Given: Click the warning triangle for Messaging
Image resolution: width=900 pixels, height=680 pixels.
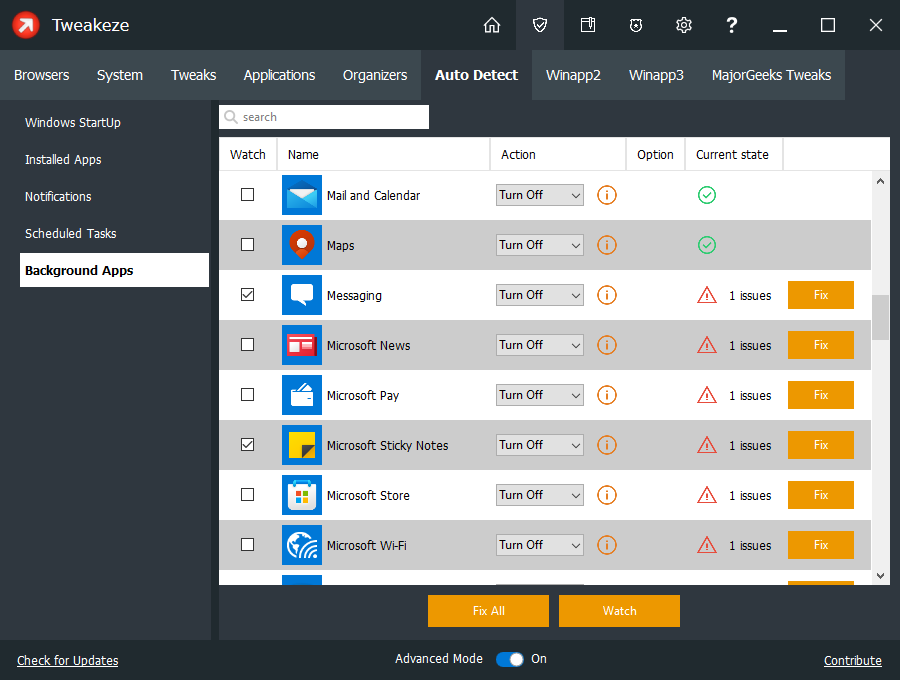Looking at the screenshot, I should pyautogui.click(x=707, y=295).
